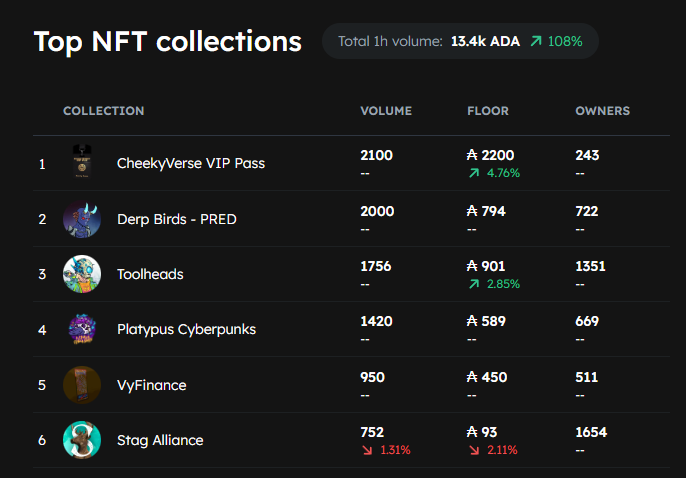Open the VyFinance collection name
Image resolution: width=686 pixels, height=478 pixels.
151,385
